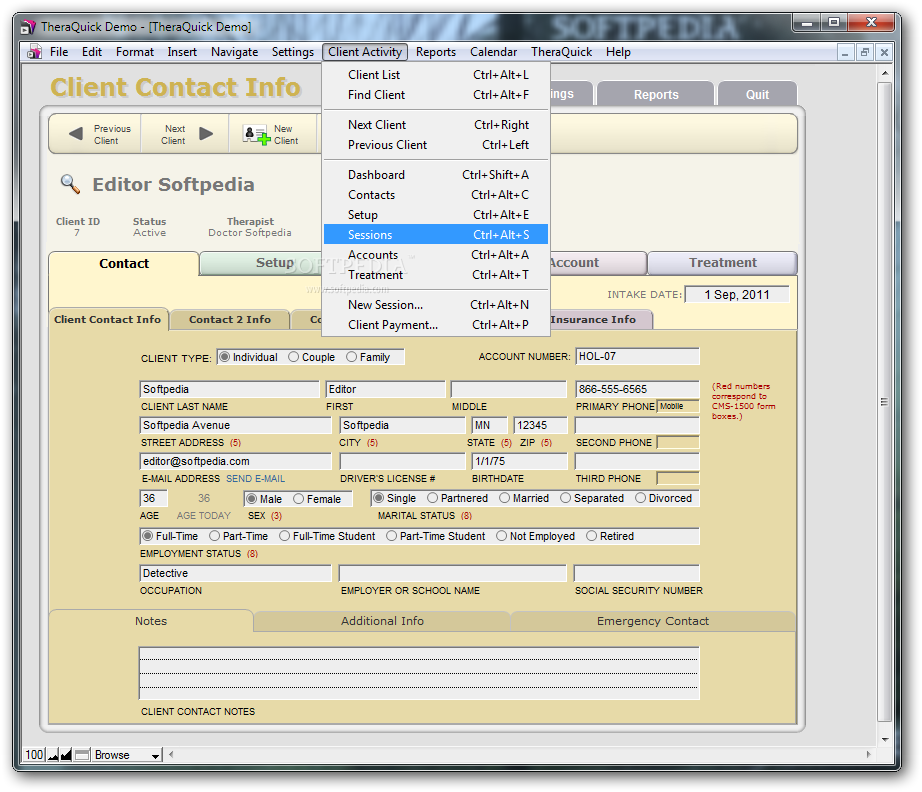Switch to Treatment tab

[x=723, y=263]
